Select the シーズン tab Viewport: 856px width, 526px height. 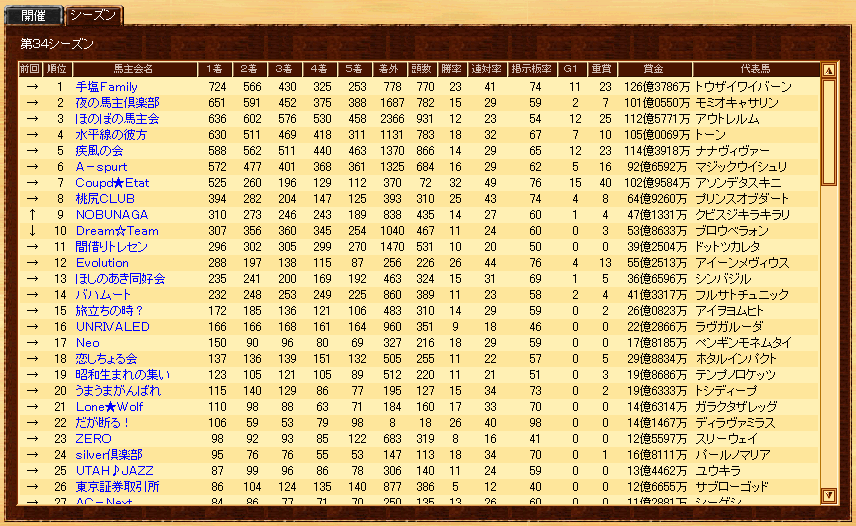[94, 15]
